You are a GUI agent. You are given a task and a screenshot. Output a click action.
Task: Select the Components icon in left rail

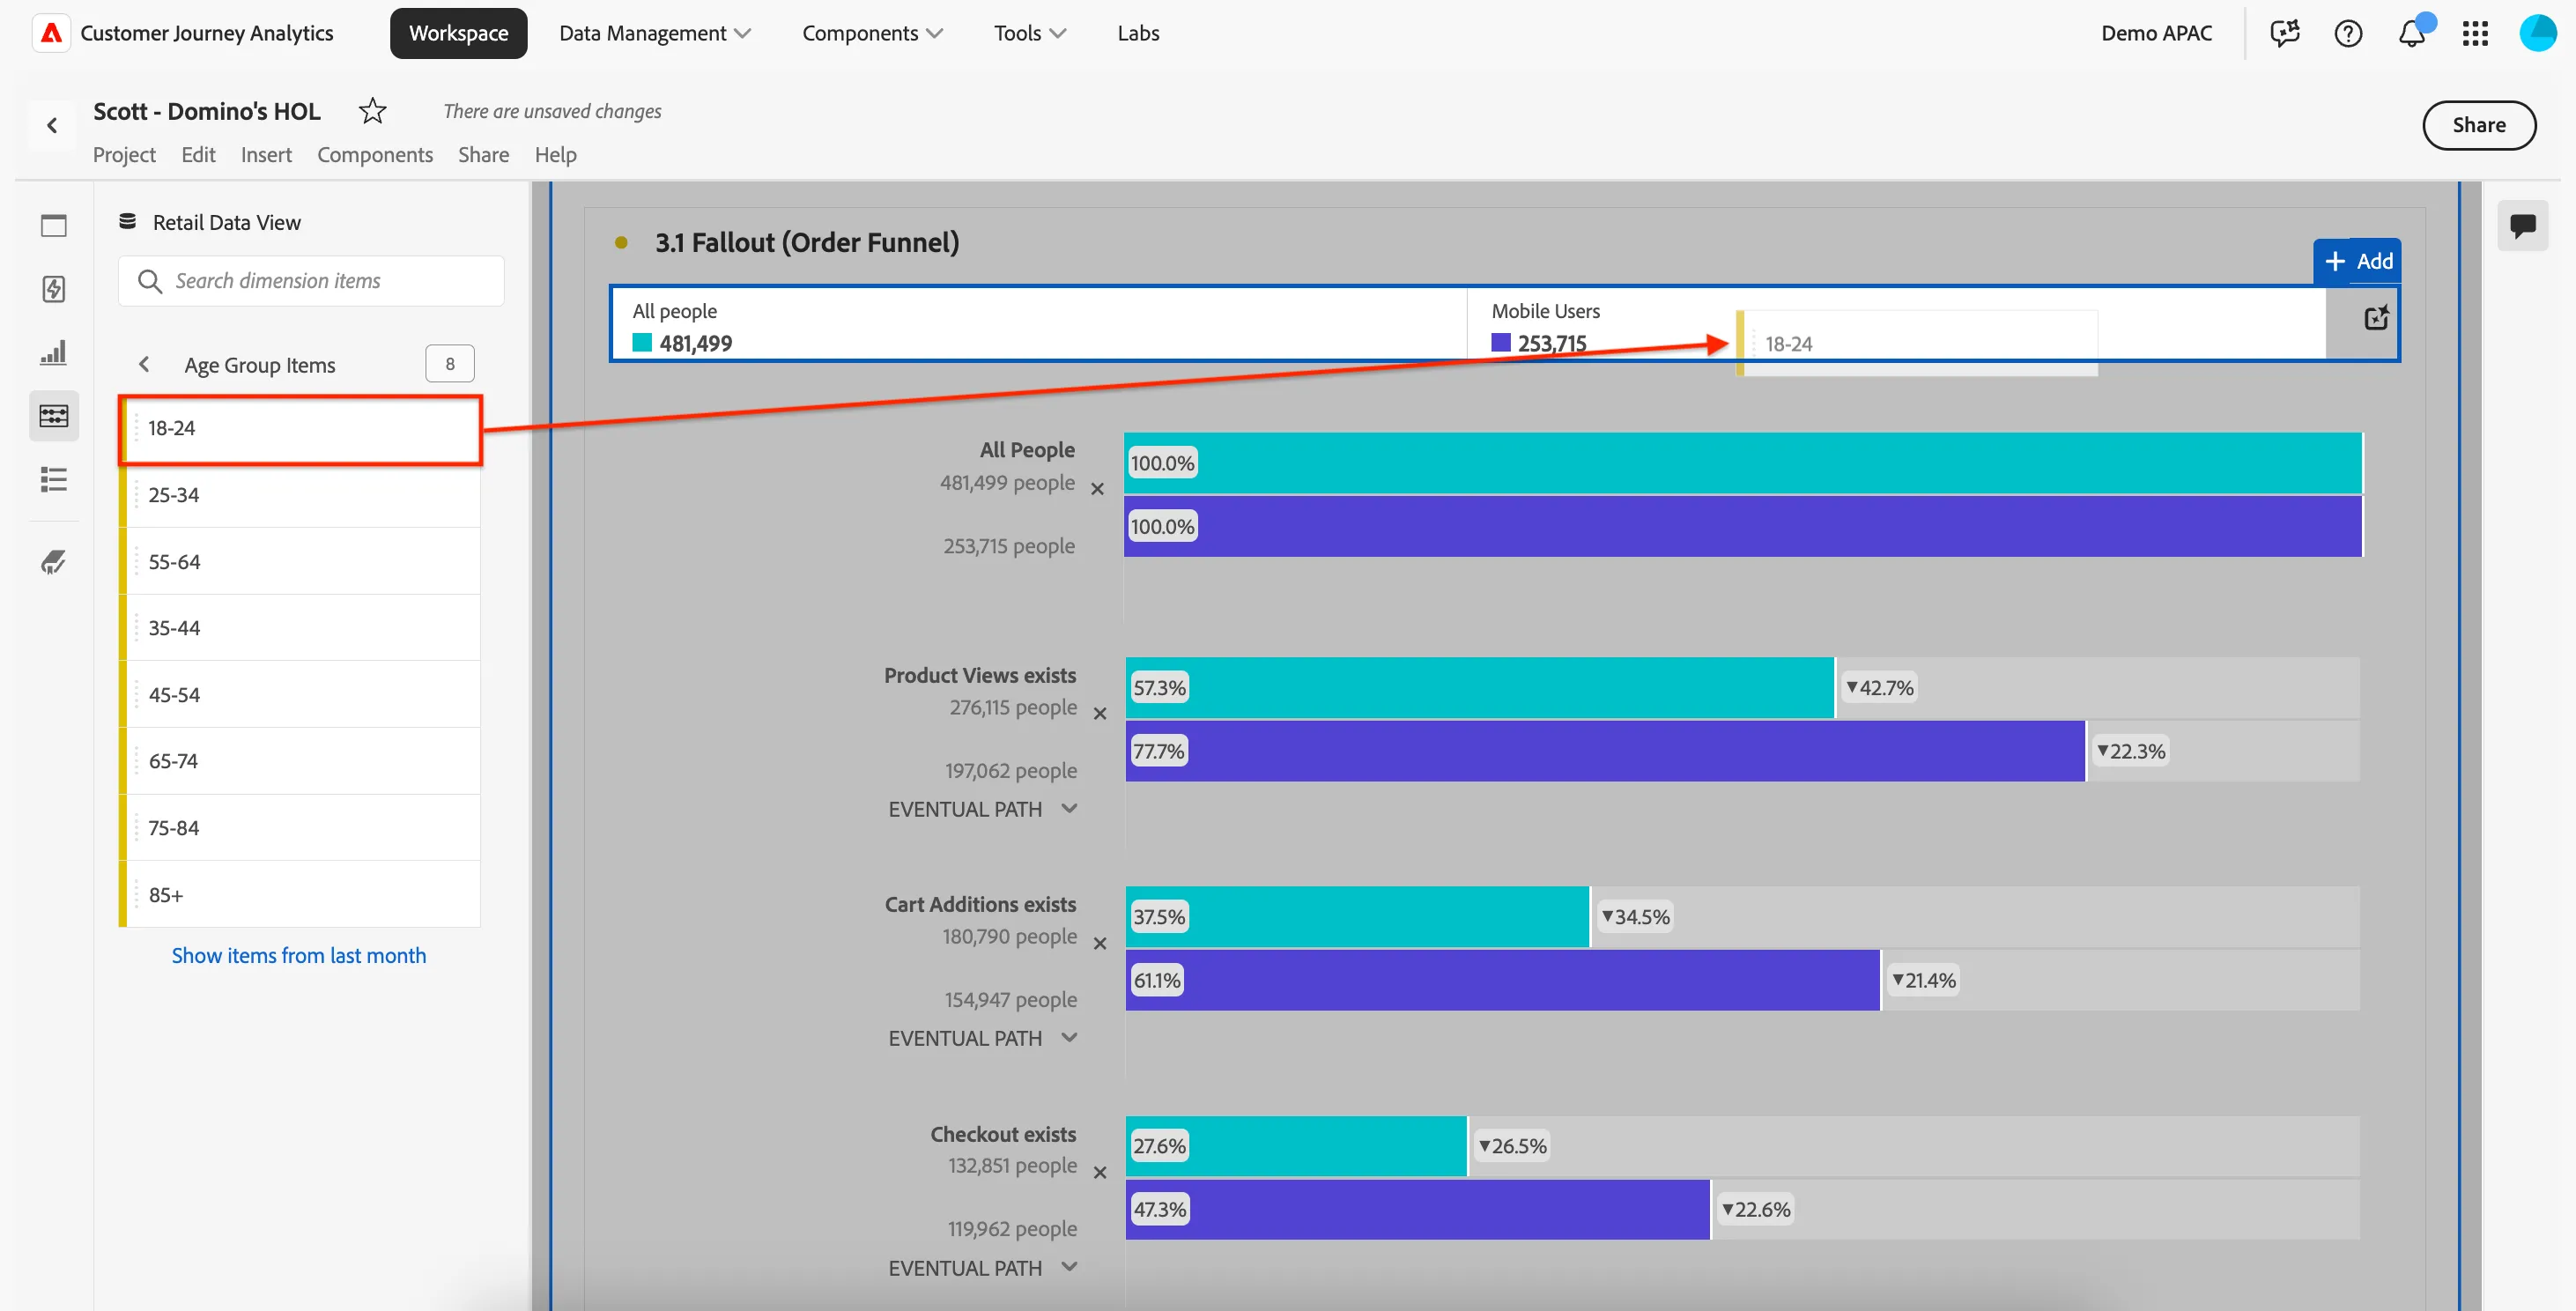click(54, 416)
